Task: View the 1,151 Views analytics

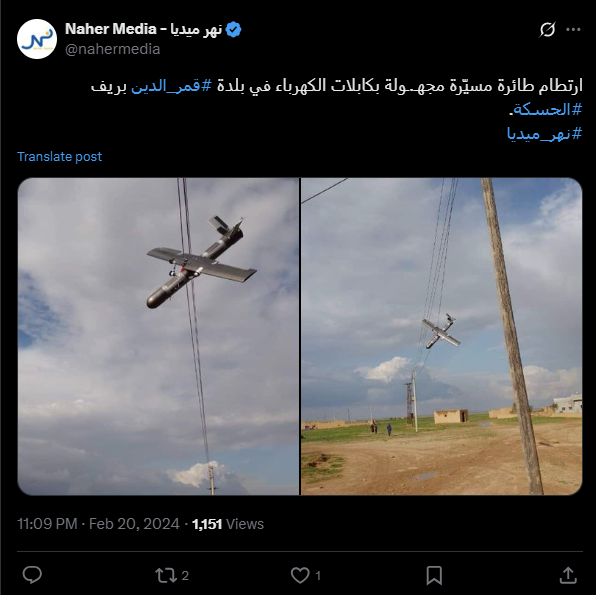Action: coord(228,524)
